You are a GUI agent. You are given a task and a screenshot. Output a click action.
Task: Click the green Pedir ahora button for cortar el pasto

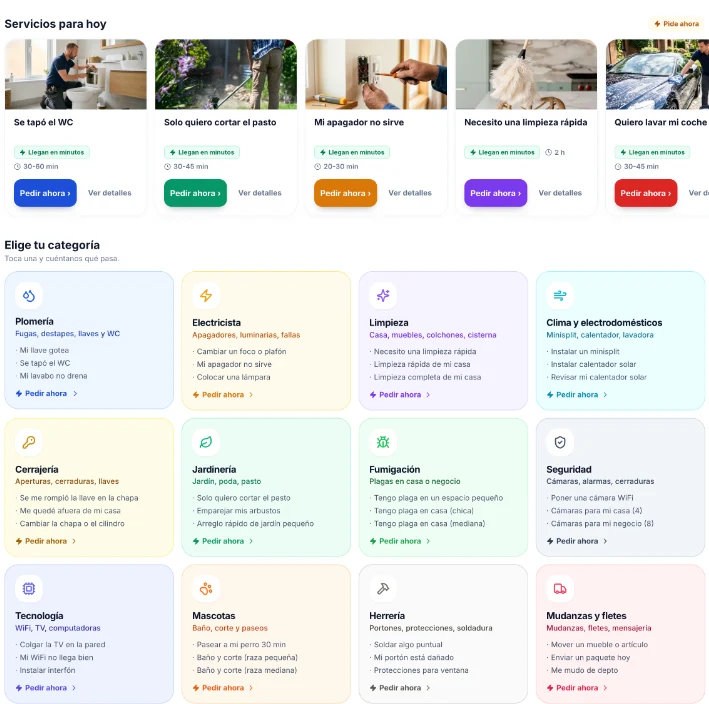pyautogui.click(x=195, y=193)
